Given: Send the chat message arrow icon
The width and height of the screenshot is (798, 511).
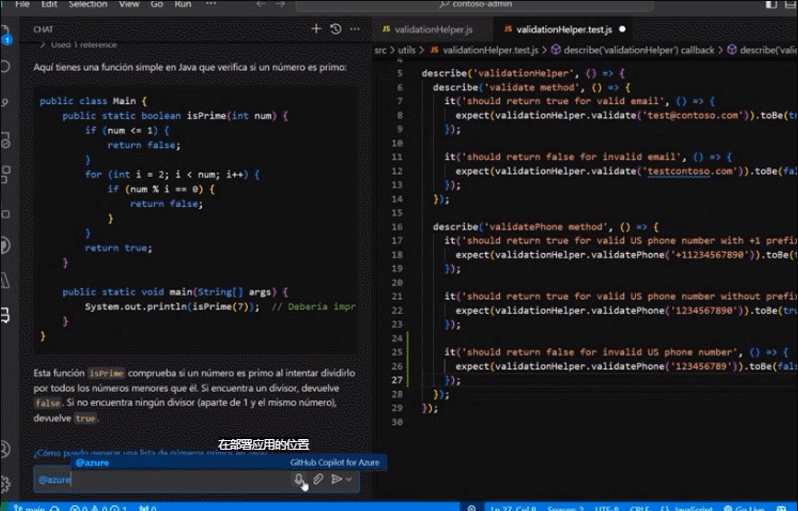Looking at the screenshot, I should point(336,480).
